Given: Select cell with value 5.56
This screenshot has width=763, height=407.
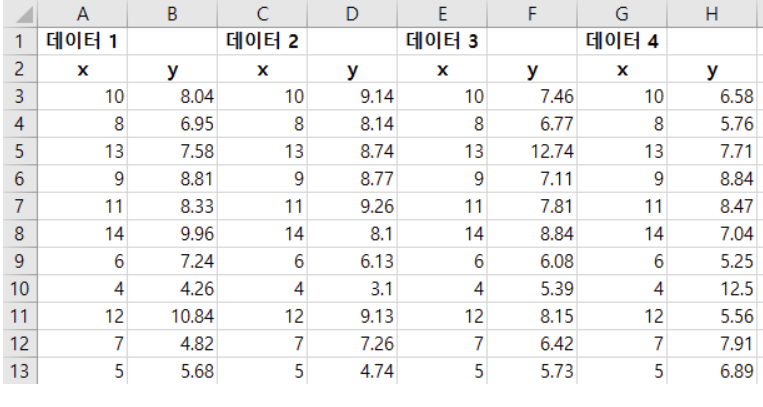Looking at the screenshot, I should pyautogui.click(x=711, y=316).
